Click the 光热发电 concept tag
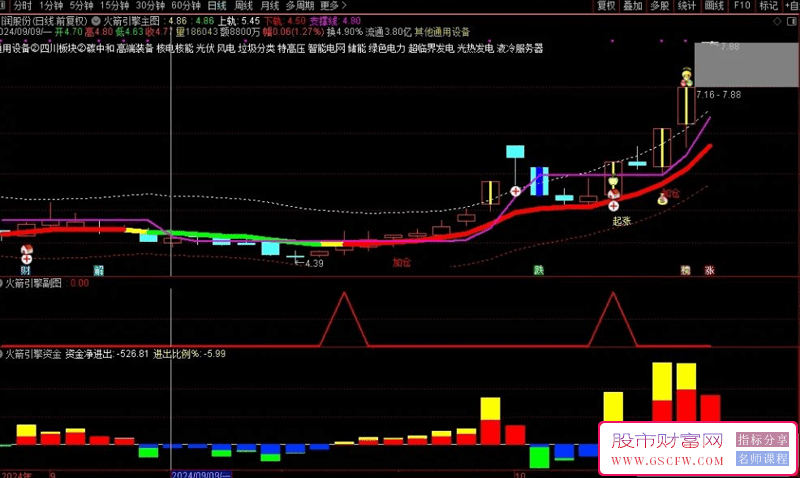 (475, 48)
